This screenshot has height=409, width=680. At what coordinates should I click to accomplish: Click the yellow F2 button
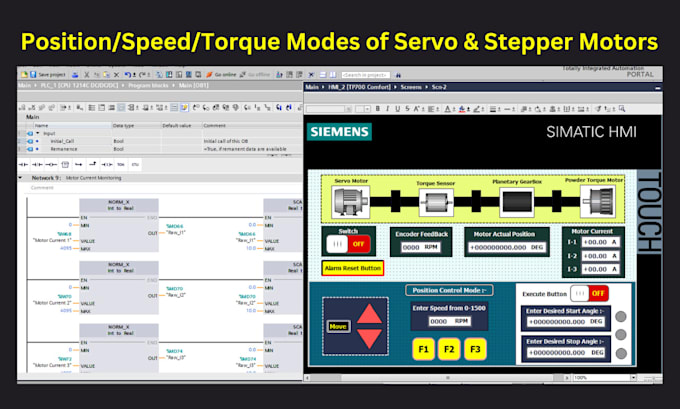tap(449, 349)
